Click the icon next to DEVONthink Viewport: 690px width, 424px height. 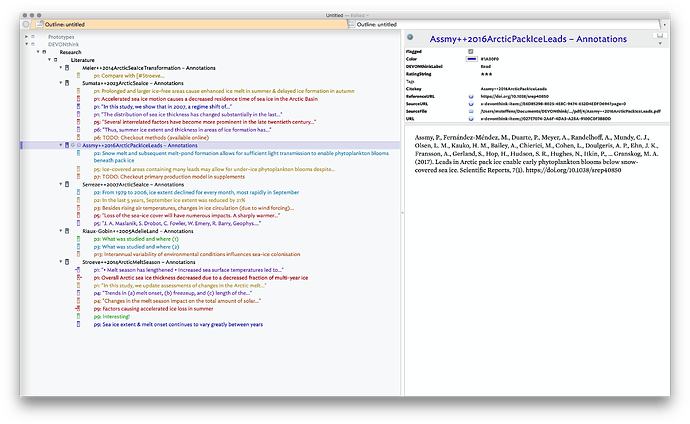pyautogui.click(x=33, y=44)
